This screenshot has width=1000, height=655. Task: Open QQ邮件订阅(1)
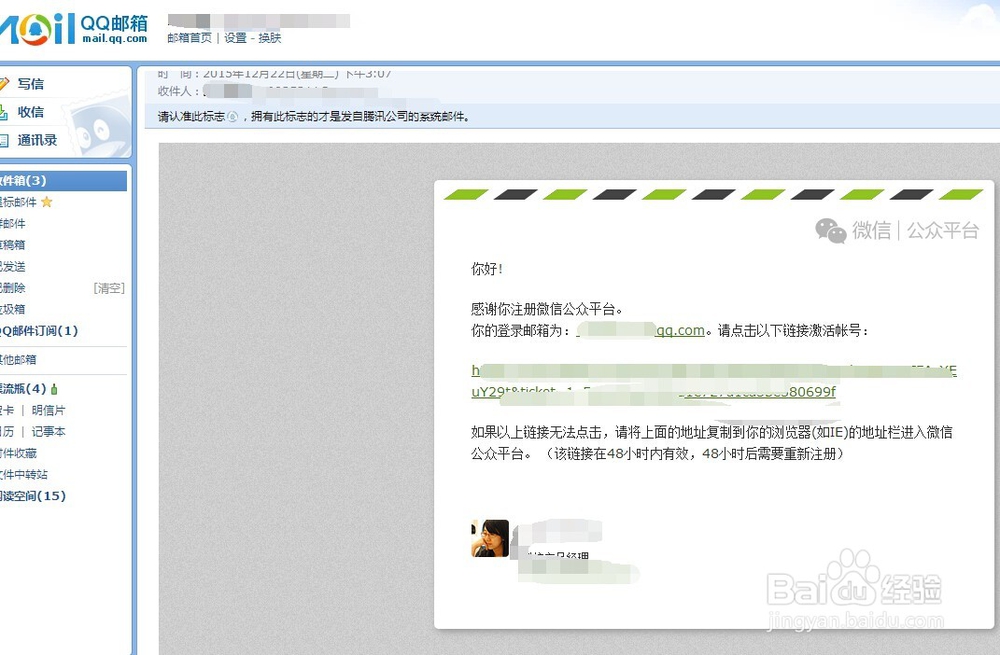[39, 330]
